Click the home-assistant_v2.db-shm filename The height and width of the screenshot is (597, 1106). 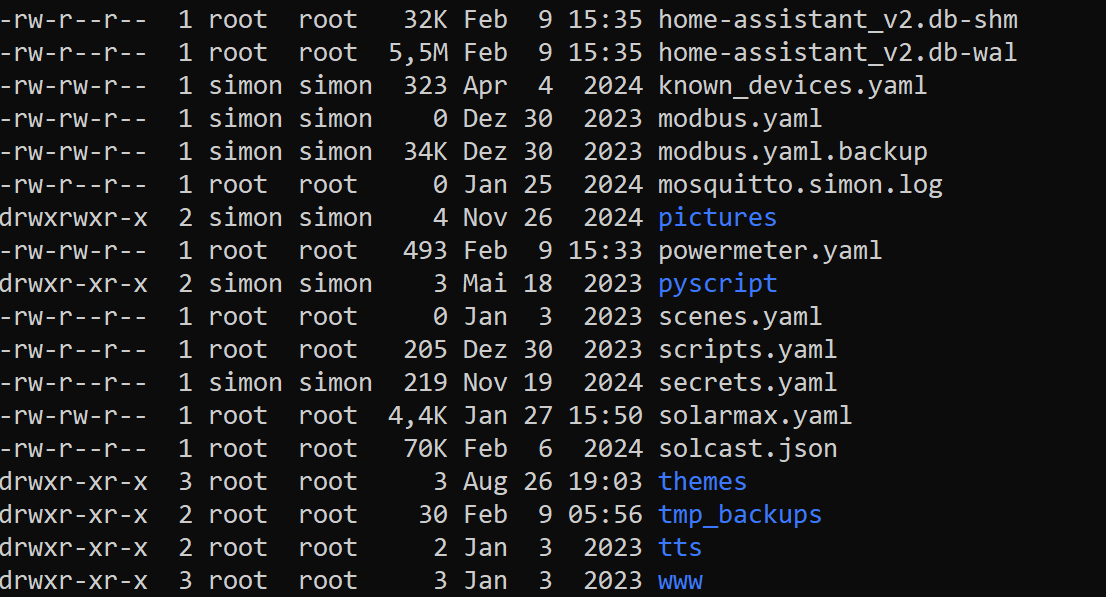[838, 19]
